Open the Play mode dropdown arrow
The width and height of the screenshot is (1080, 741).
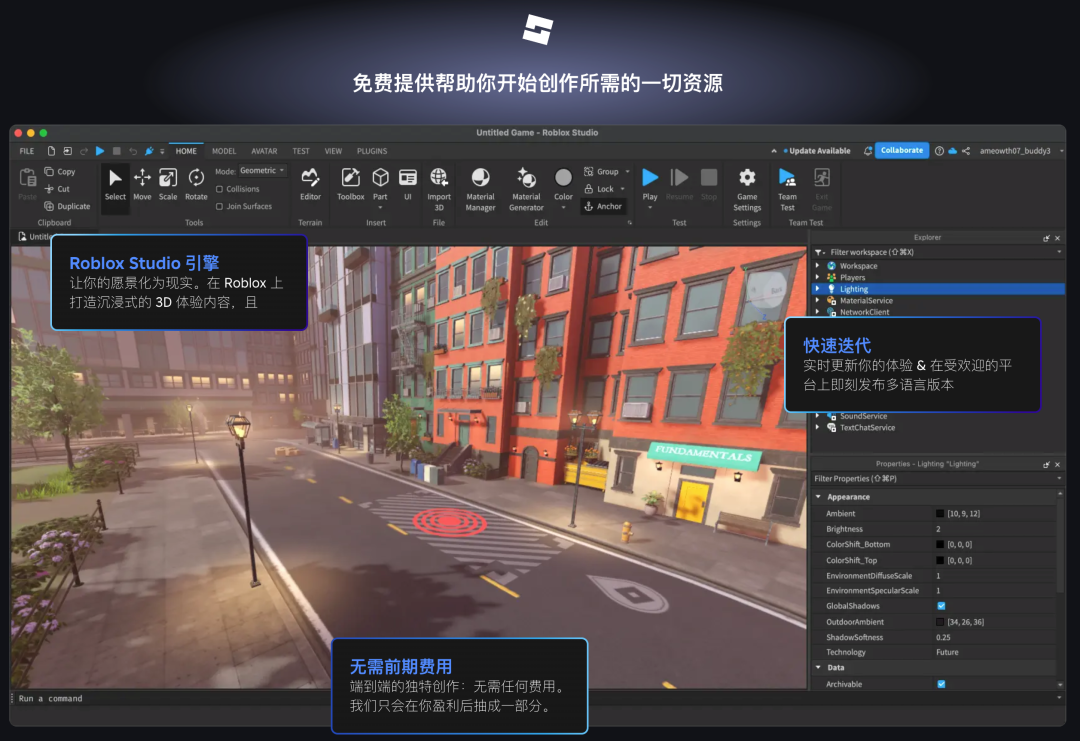[650, 207]
